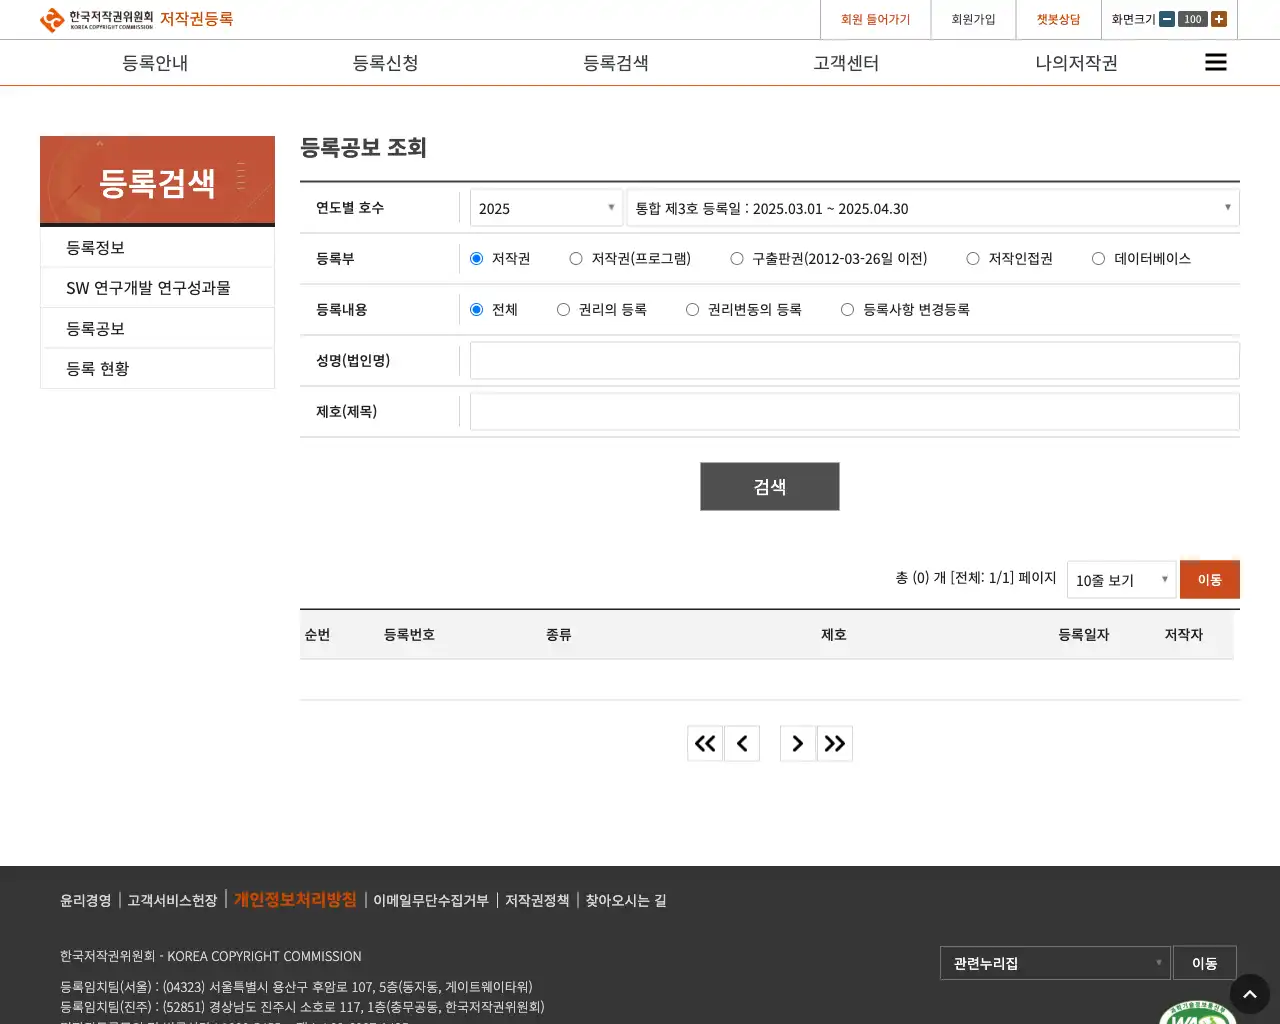Decrease screen size with minus icon

(1167, 19)
